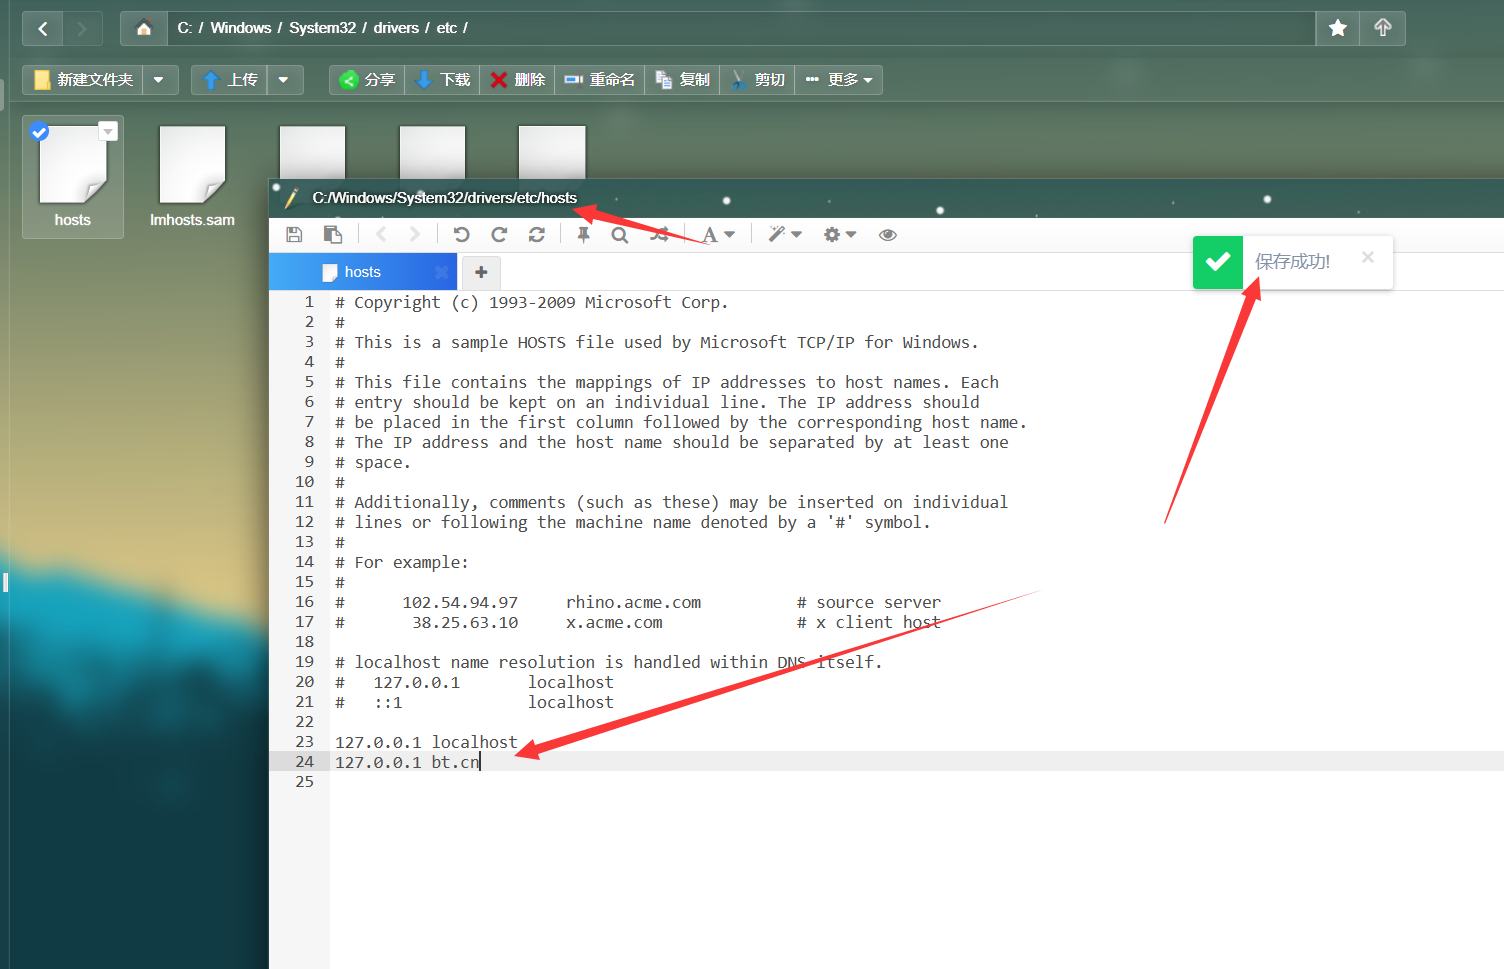Click the redo icon in editor toolbar
This screenshot has height=969, width=1504.
(499, 234)
